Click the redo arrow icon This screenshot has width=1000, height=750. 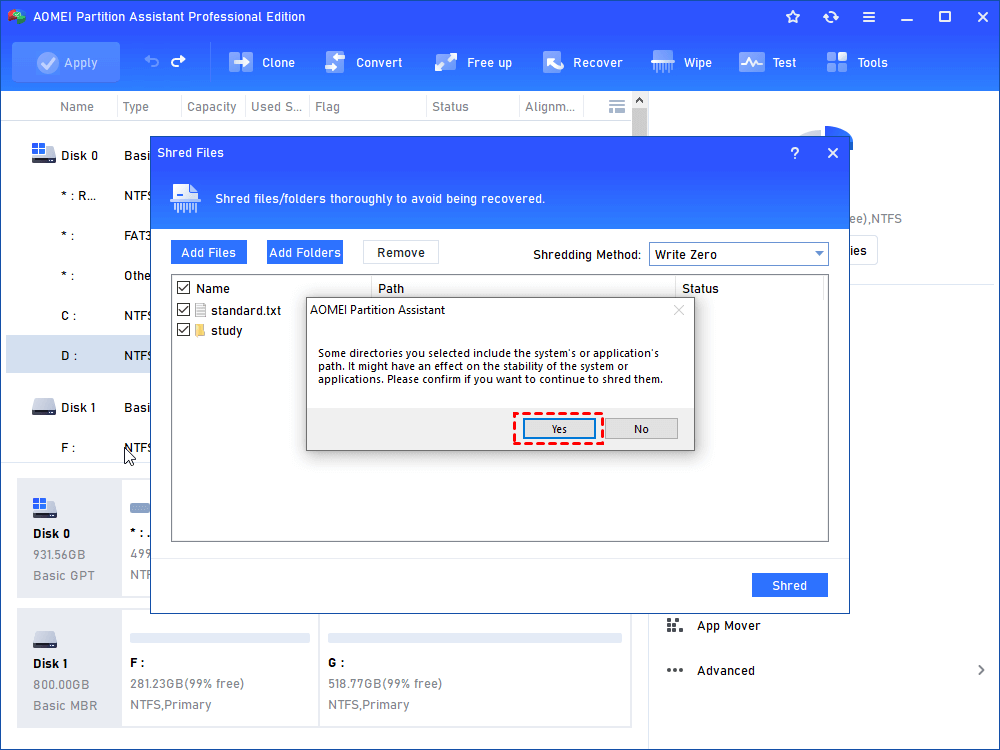click(x=178, y=62)
